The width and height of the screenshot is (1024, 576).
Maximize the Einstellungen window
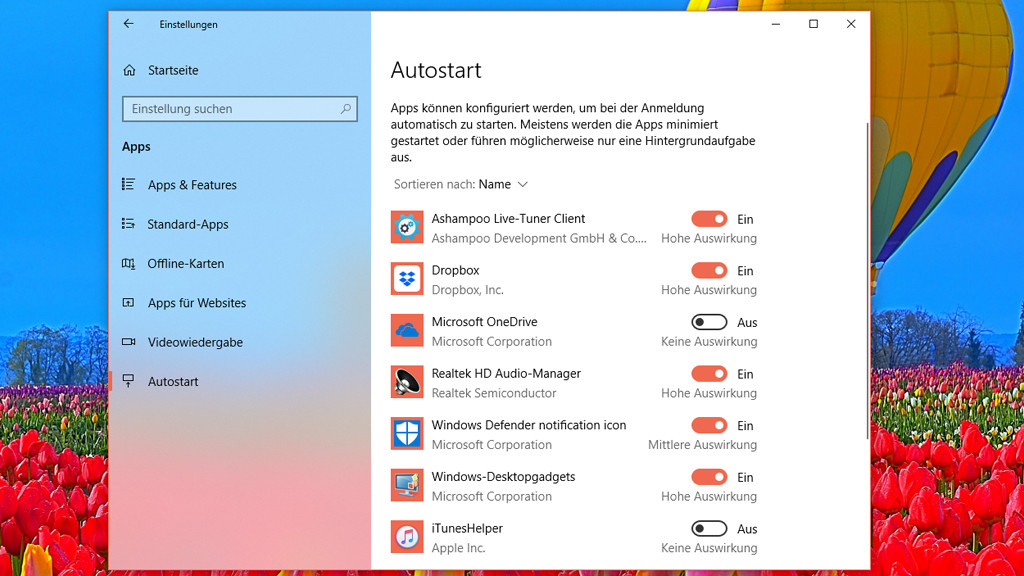[x=813, y=24]
